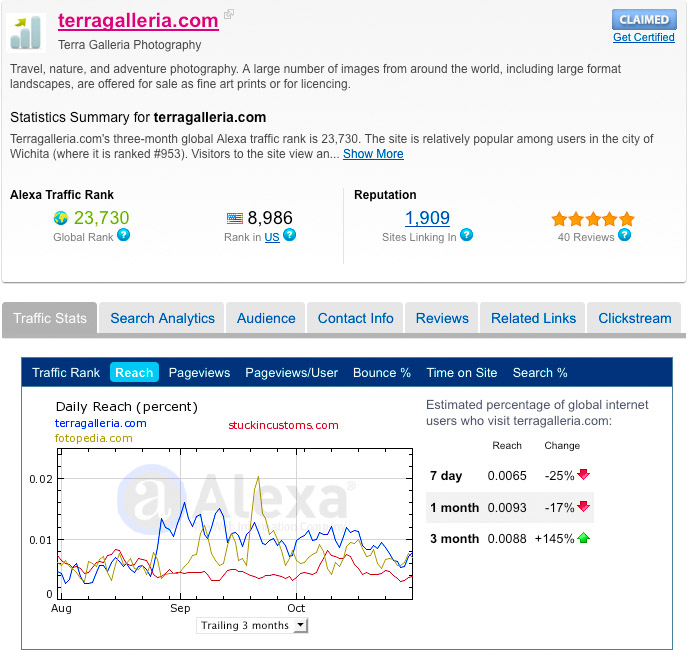Image resolution: width=689 pixels, height=650 pixels.
Task: Switch to the Search Analytics tab
Action: pos(162,318)
